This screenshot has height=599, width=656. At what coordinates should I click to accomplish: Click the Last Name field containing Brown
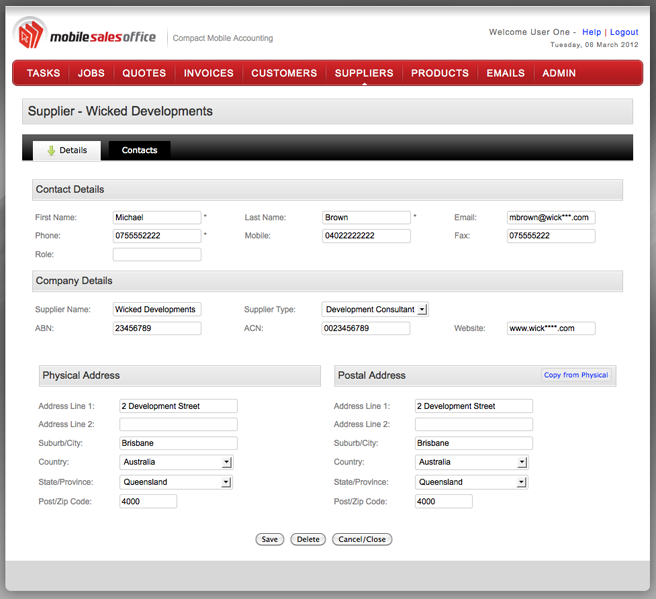click(366, 218)
